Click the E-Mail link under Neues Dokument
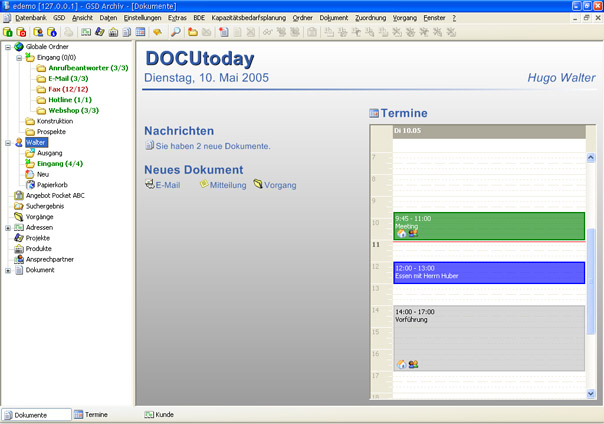 tap(166, 185)
